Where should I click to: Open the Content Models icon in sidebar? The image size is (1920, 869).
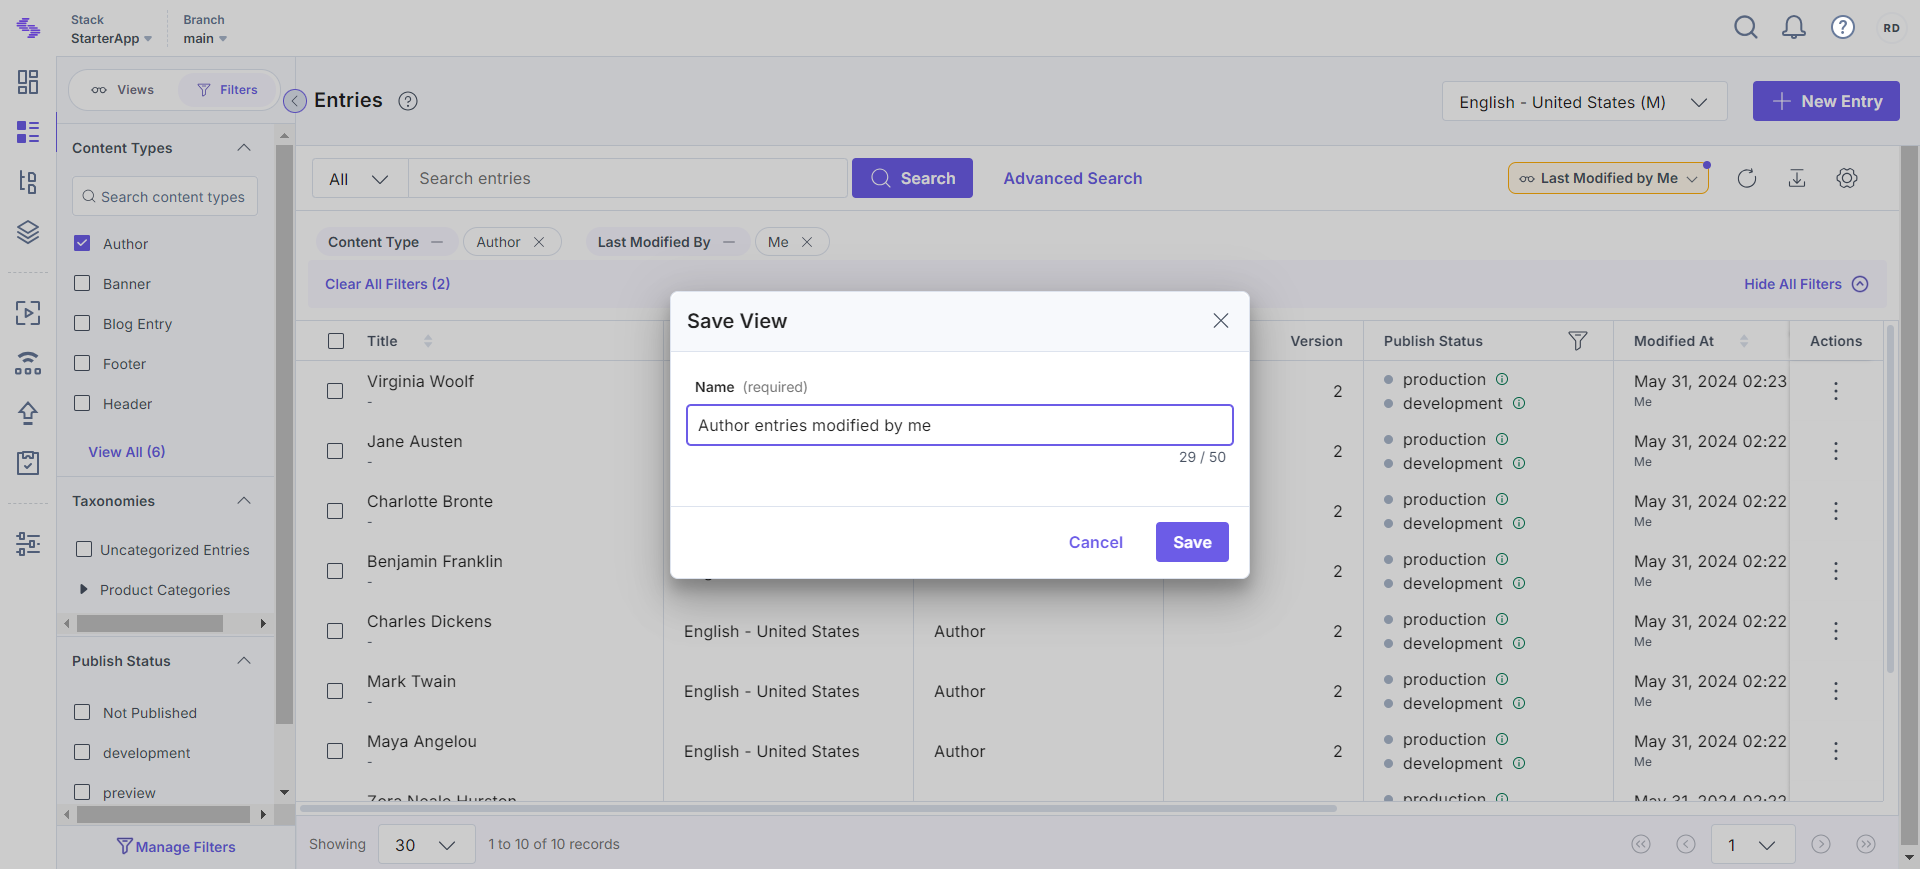[28, 182]
